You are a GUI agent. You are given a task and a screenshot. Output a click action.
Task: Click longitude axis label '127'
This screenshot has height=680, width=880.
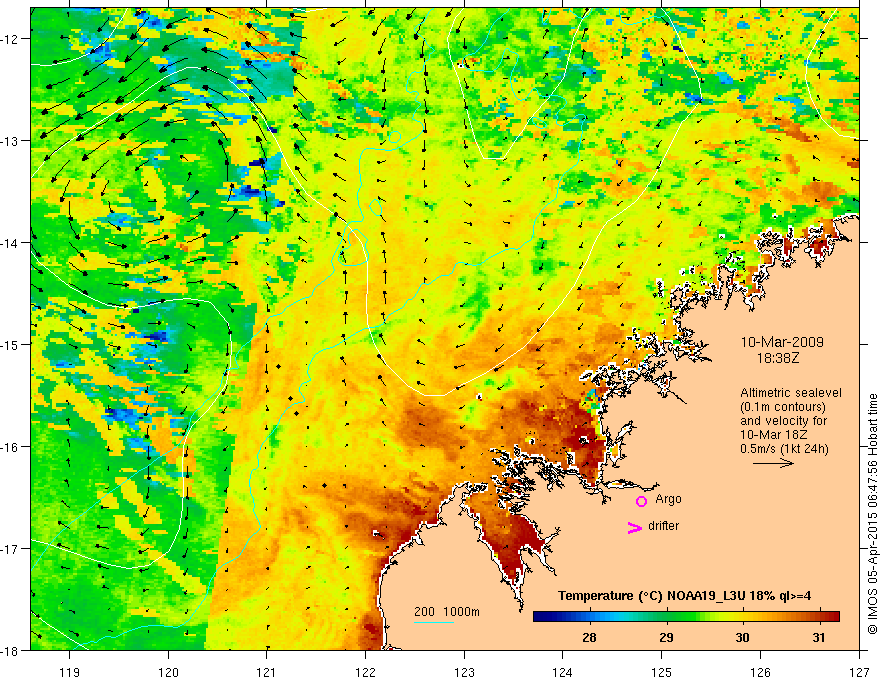click(x=859, y=672)
